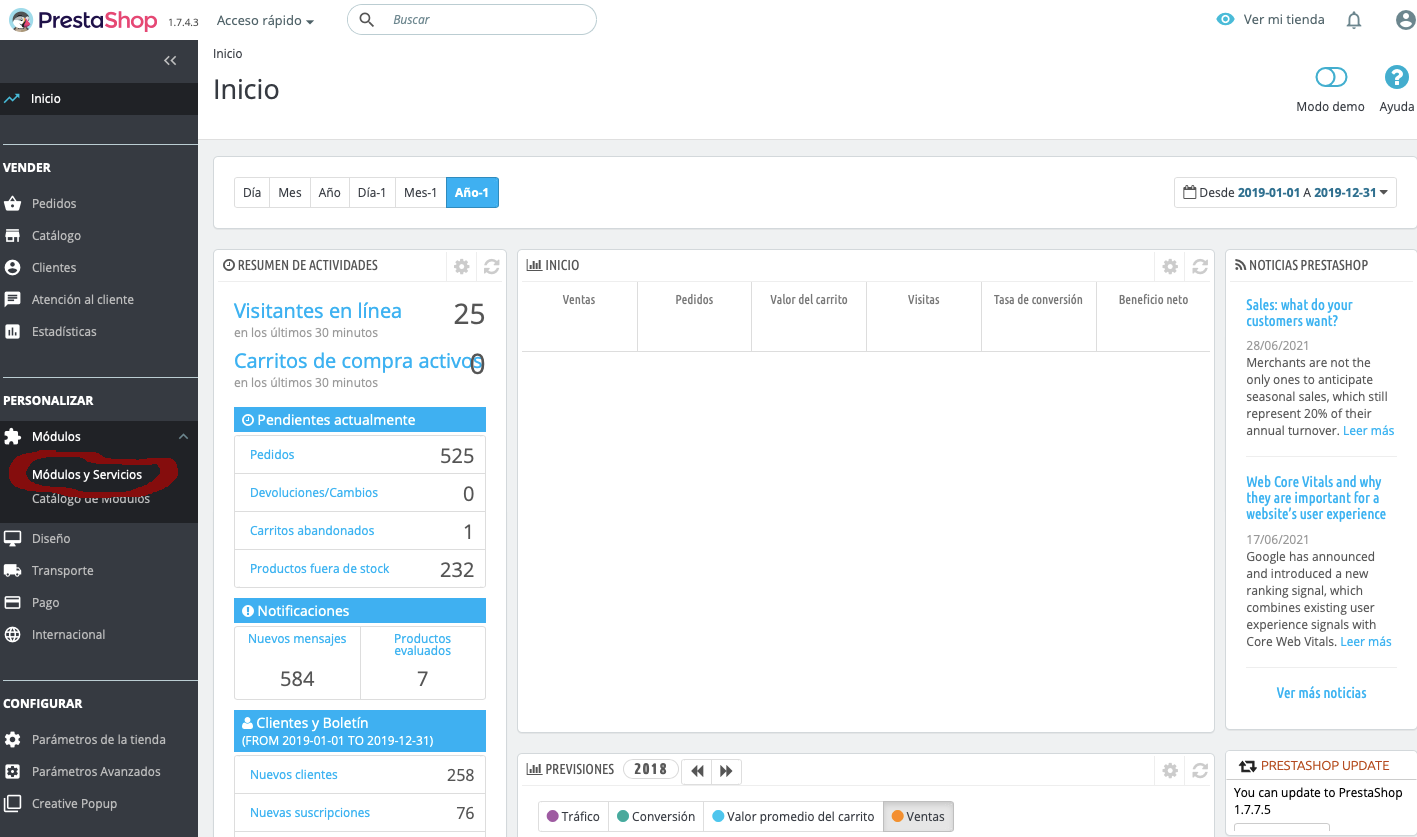Viewport: 1417px width, 837px height.
Task: Open Pedidos in the sidebar
Action: click(54, 204)
